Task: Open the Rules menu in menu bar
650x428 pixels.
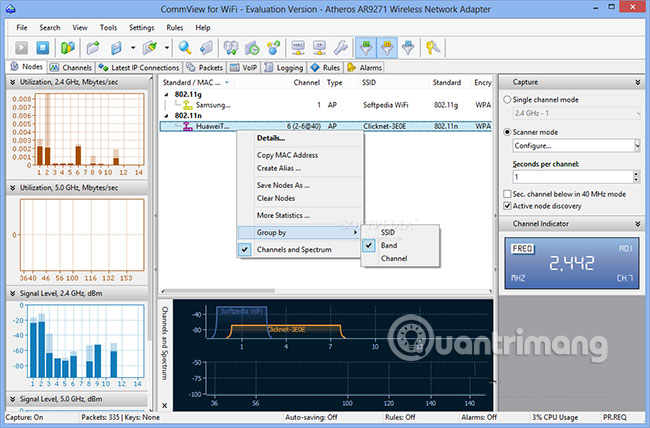Action: (x=176, y=28)
